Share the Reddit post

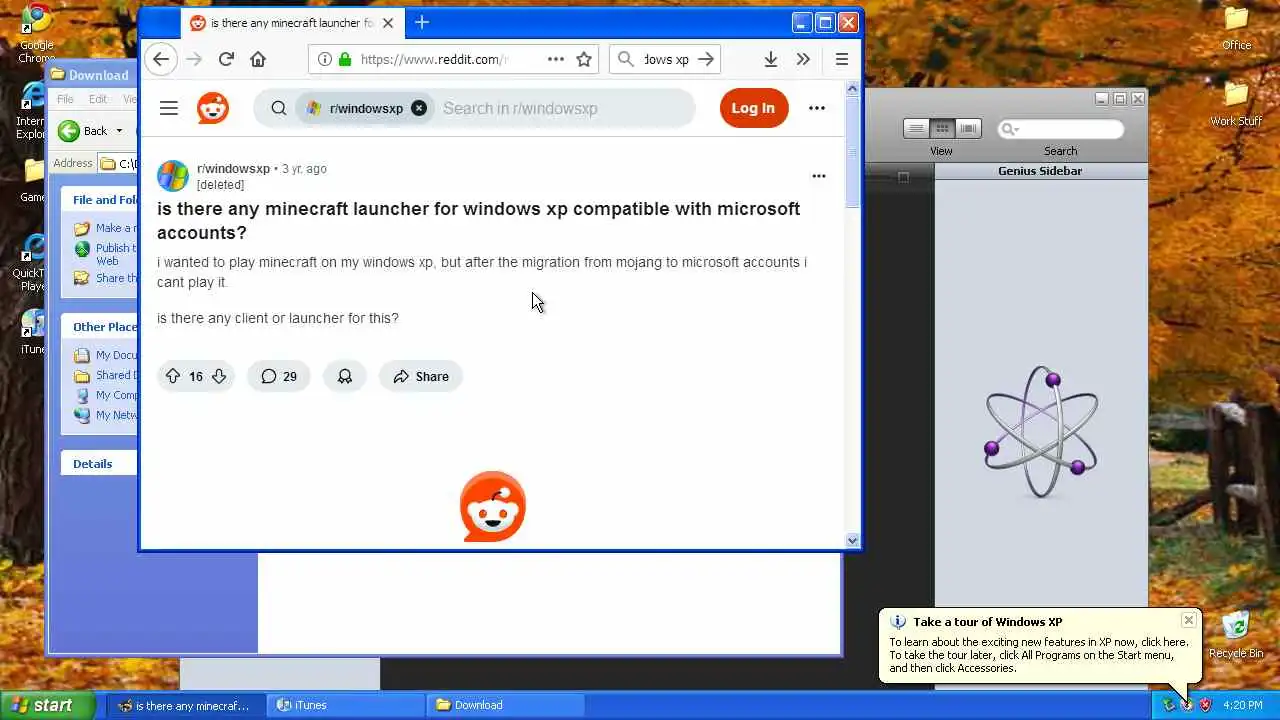pos(421,376)
